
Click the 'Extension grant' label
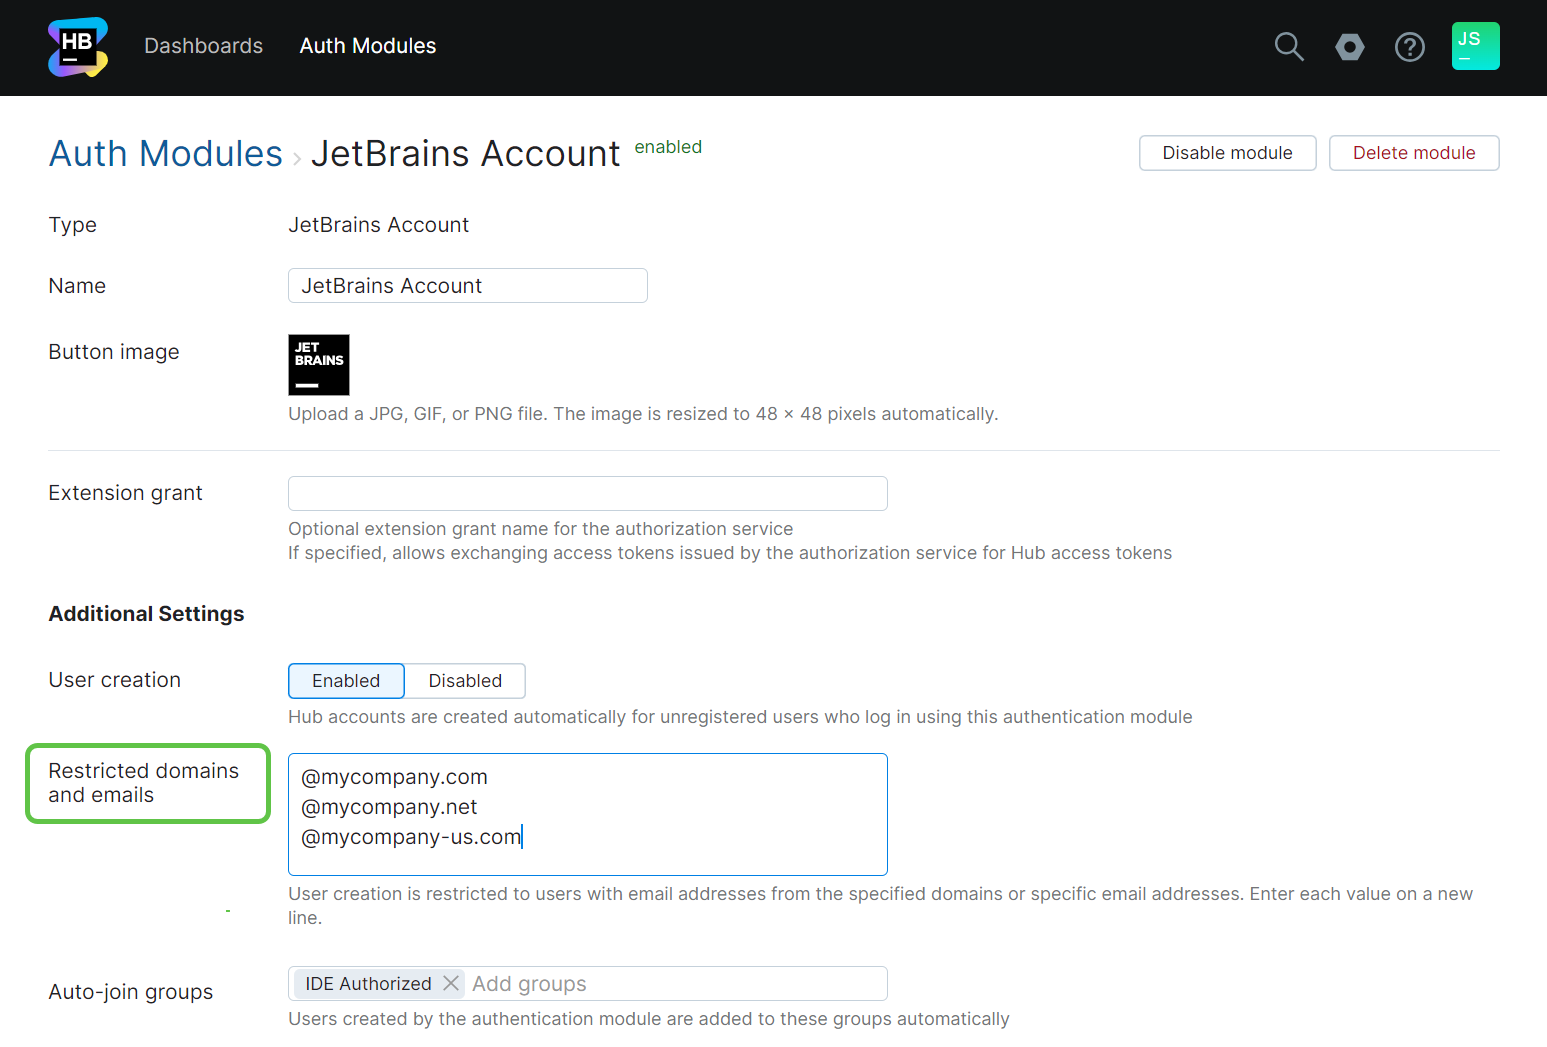[x=126, y=493]
